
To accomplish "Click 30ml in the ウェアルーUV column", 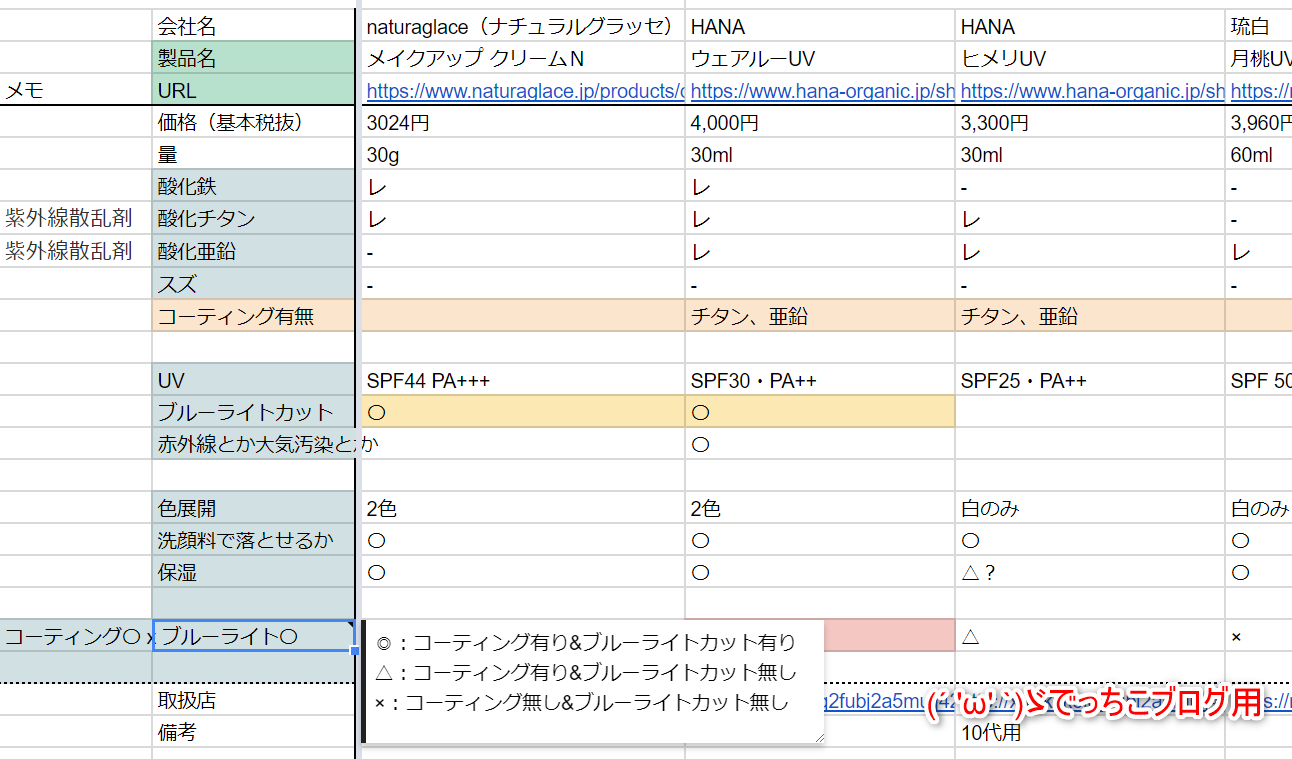I will pos(820,155).
